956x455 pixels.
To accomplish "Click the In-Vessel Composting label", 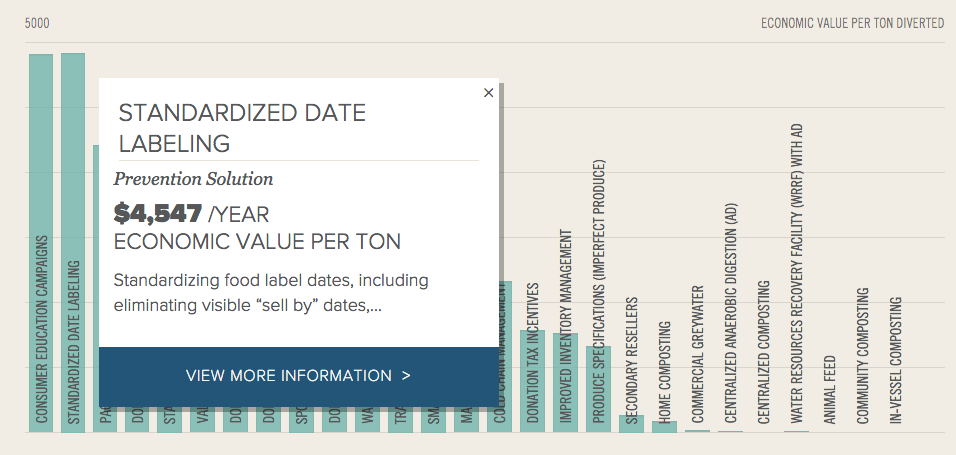I will click(x=895, y=360).
